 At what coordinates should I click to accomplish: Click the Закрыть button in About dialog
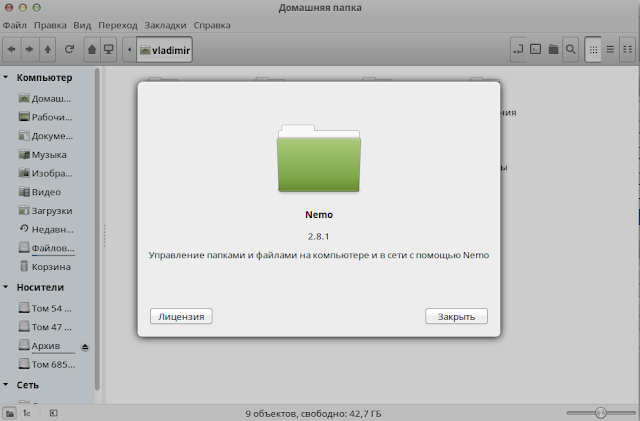pyautogui.click(x=456, y=316)
